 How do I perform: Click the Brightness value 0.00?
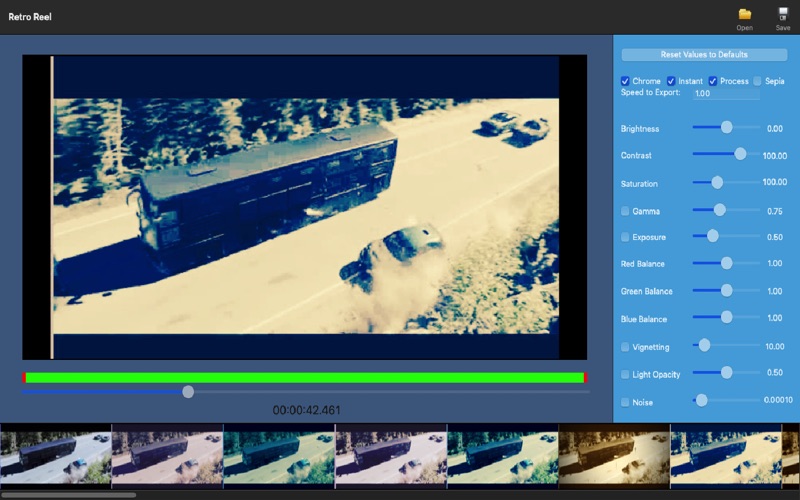tap(774, 129)
